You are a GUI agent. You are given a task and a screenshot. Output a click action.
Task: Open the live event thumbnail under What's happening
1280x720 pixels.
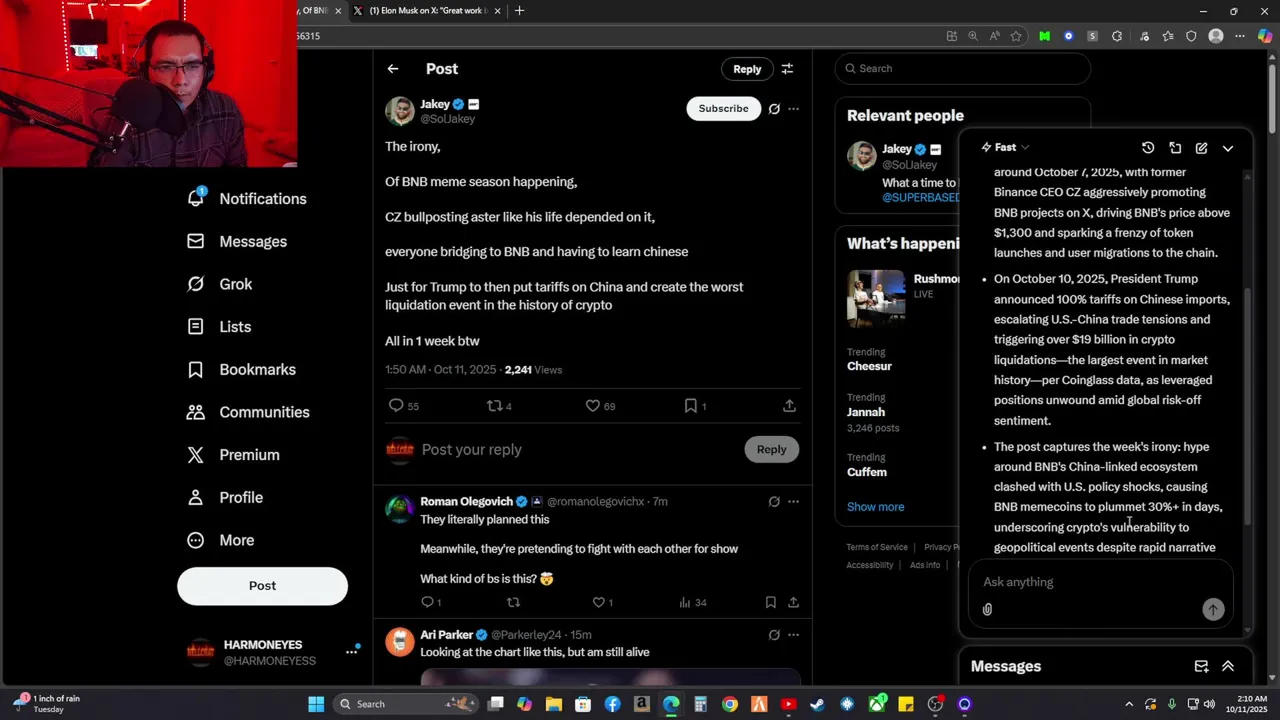tap(876, 298)
